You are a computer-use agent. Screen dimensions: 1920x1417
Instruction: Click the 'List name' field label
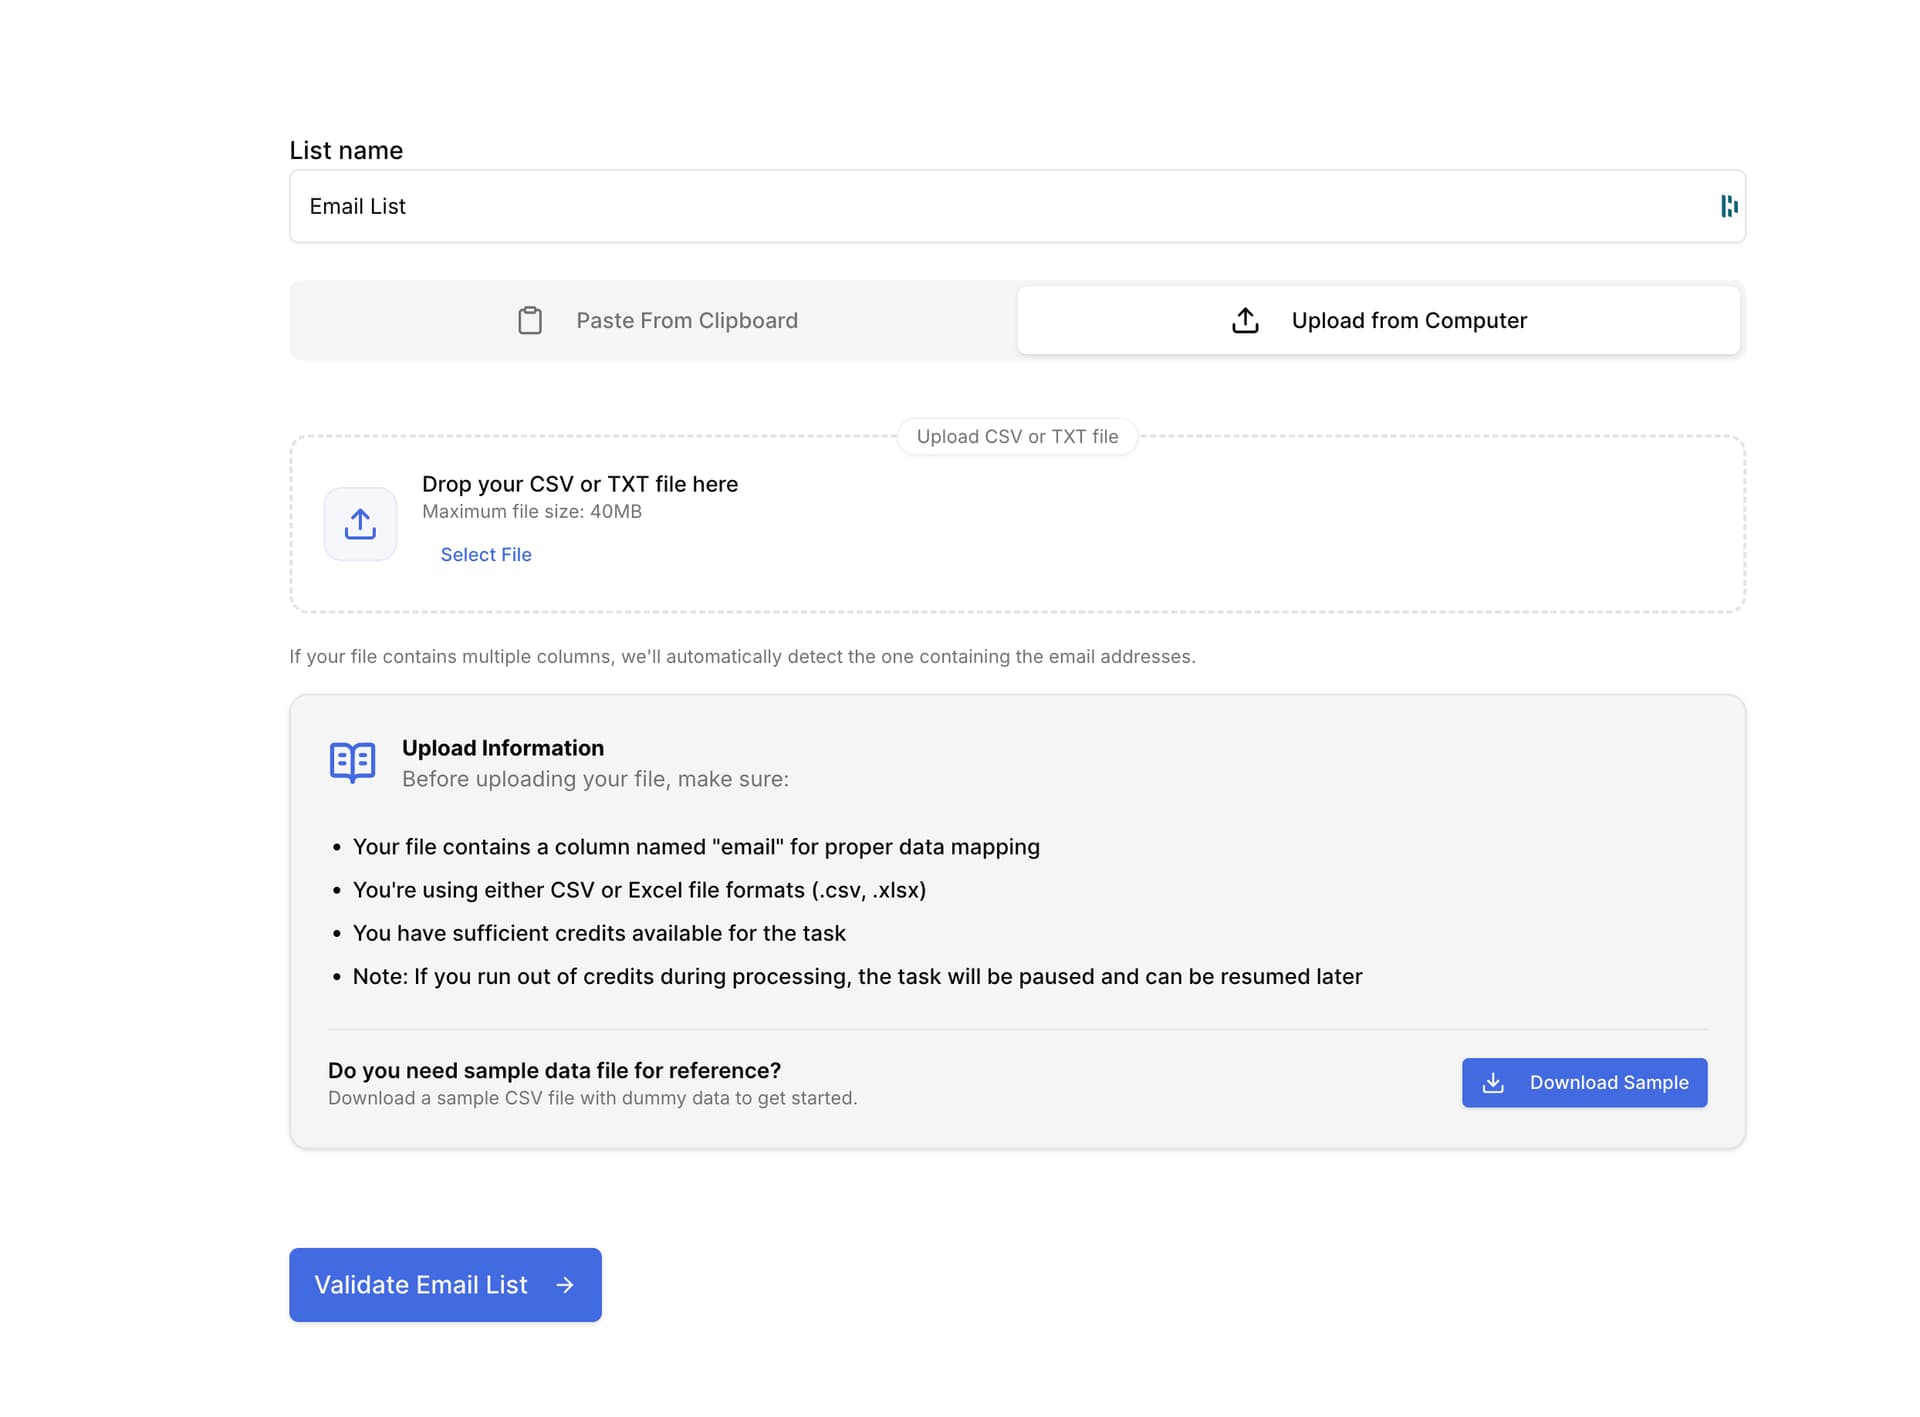[346, 151]
